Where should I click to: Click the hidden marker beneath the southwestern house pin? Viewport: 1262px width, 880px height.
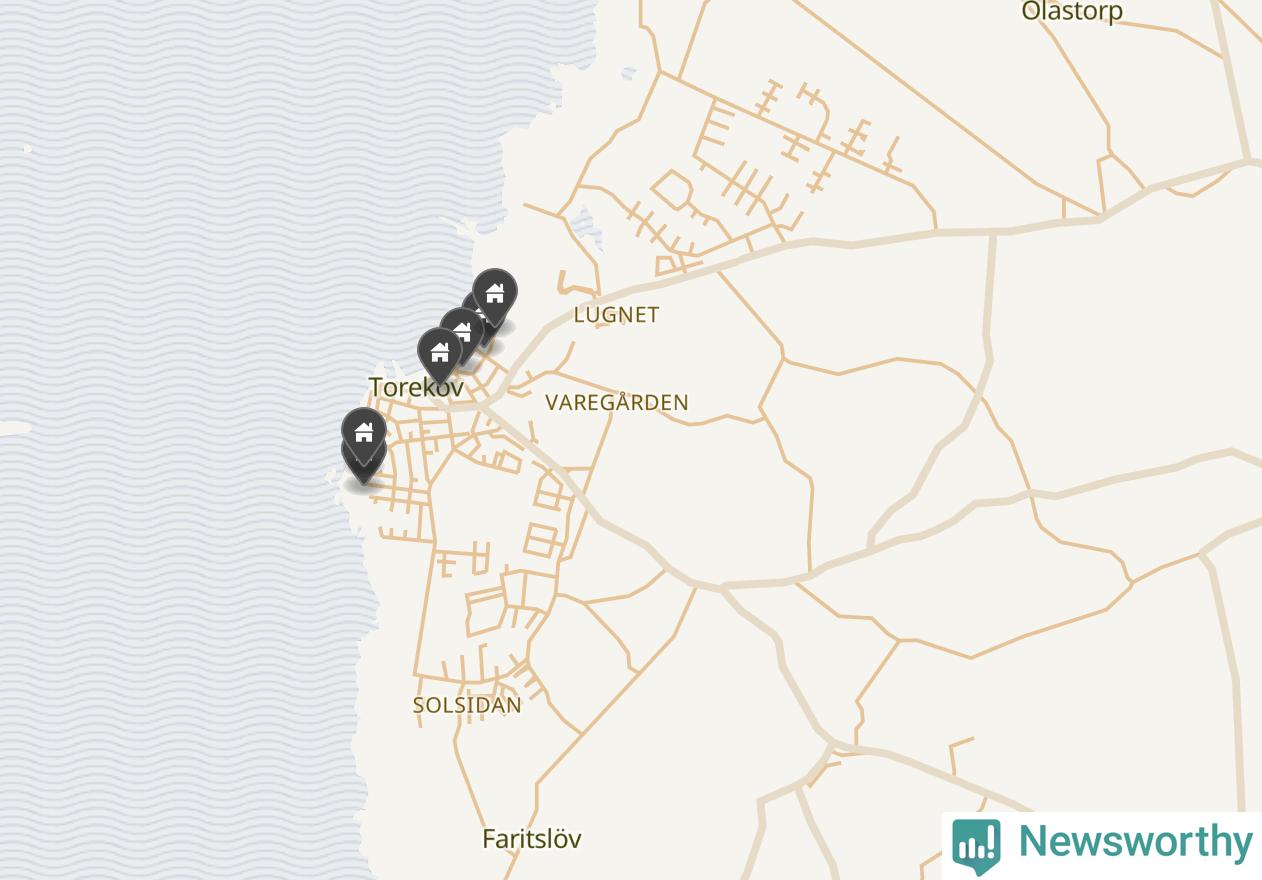click(x=363, y=468)
